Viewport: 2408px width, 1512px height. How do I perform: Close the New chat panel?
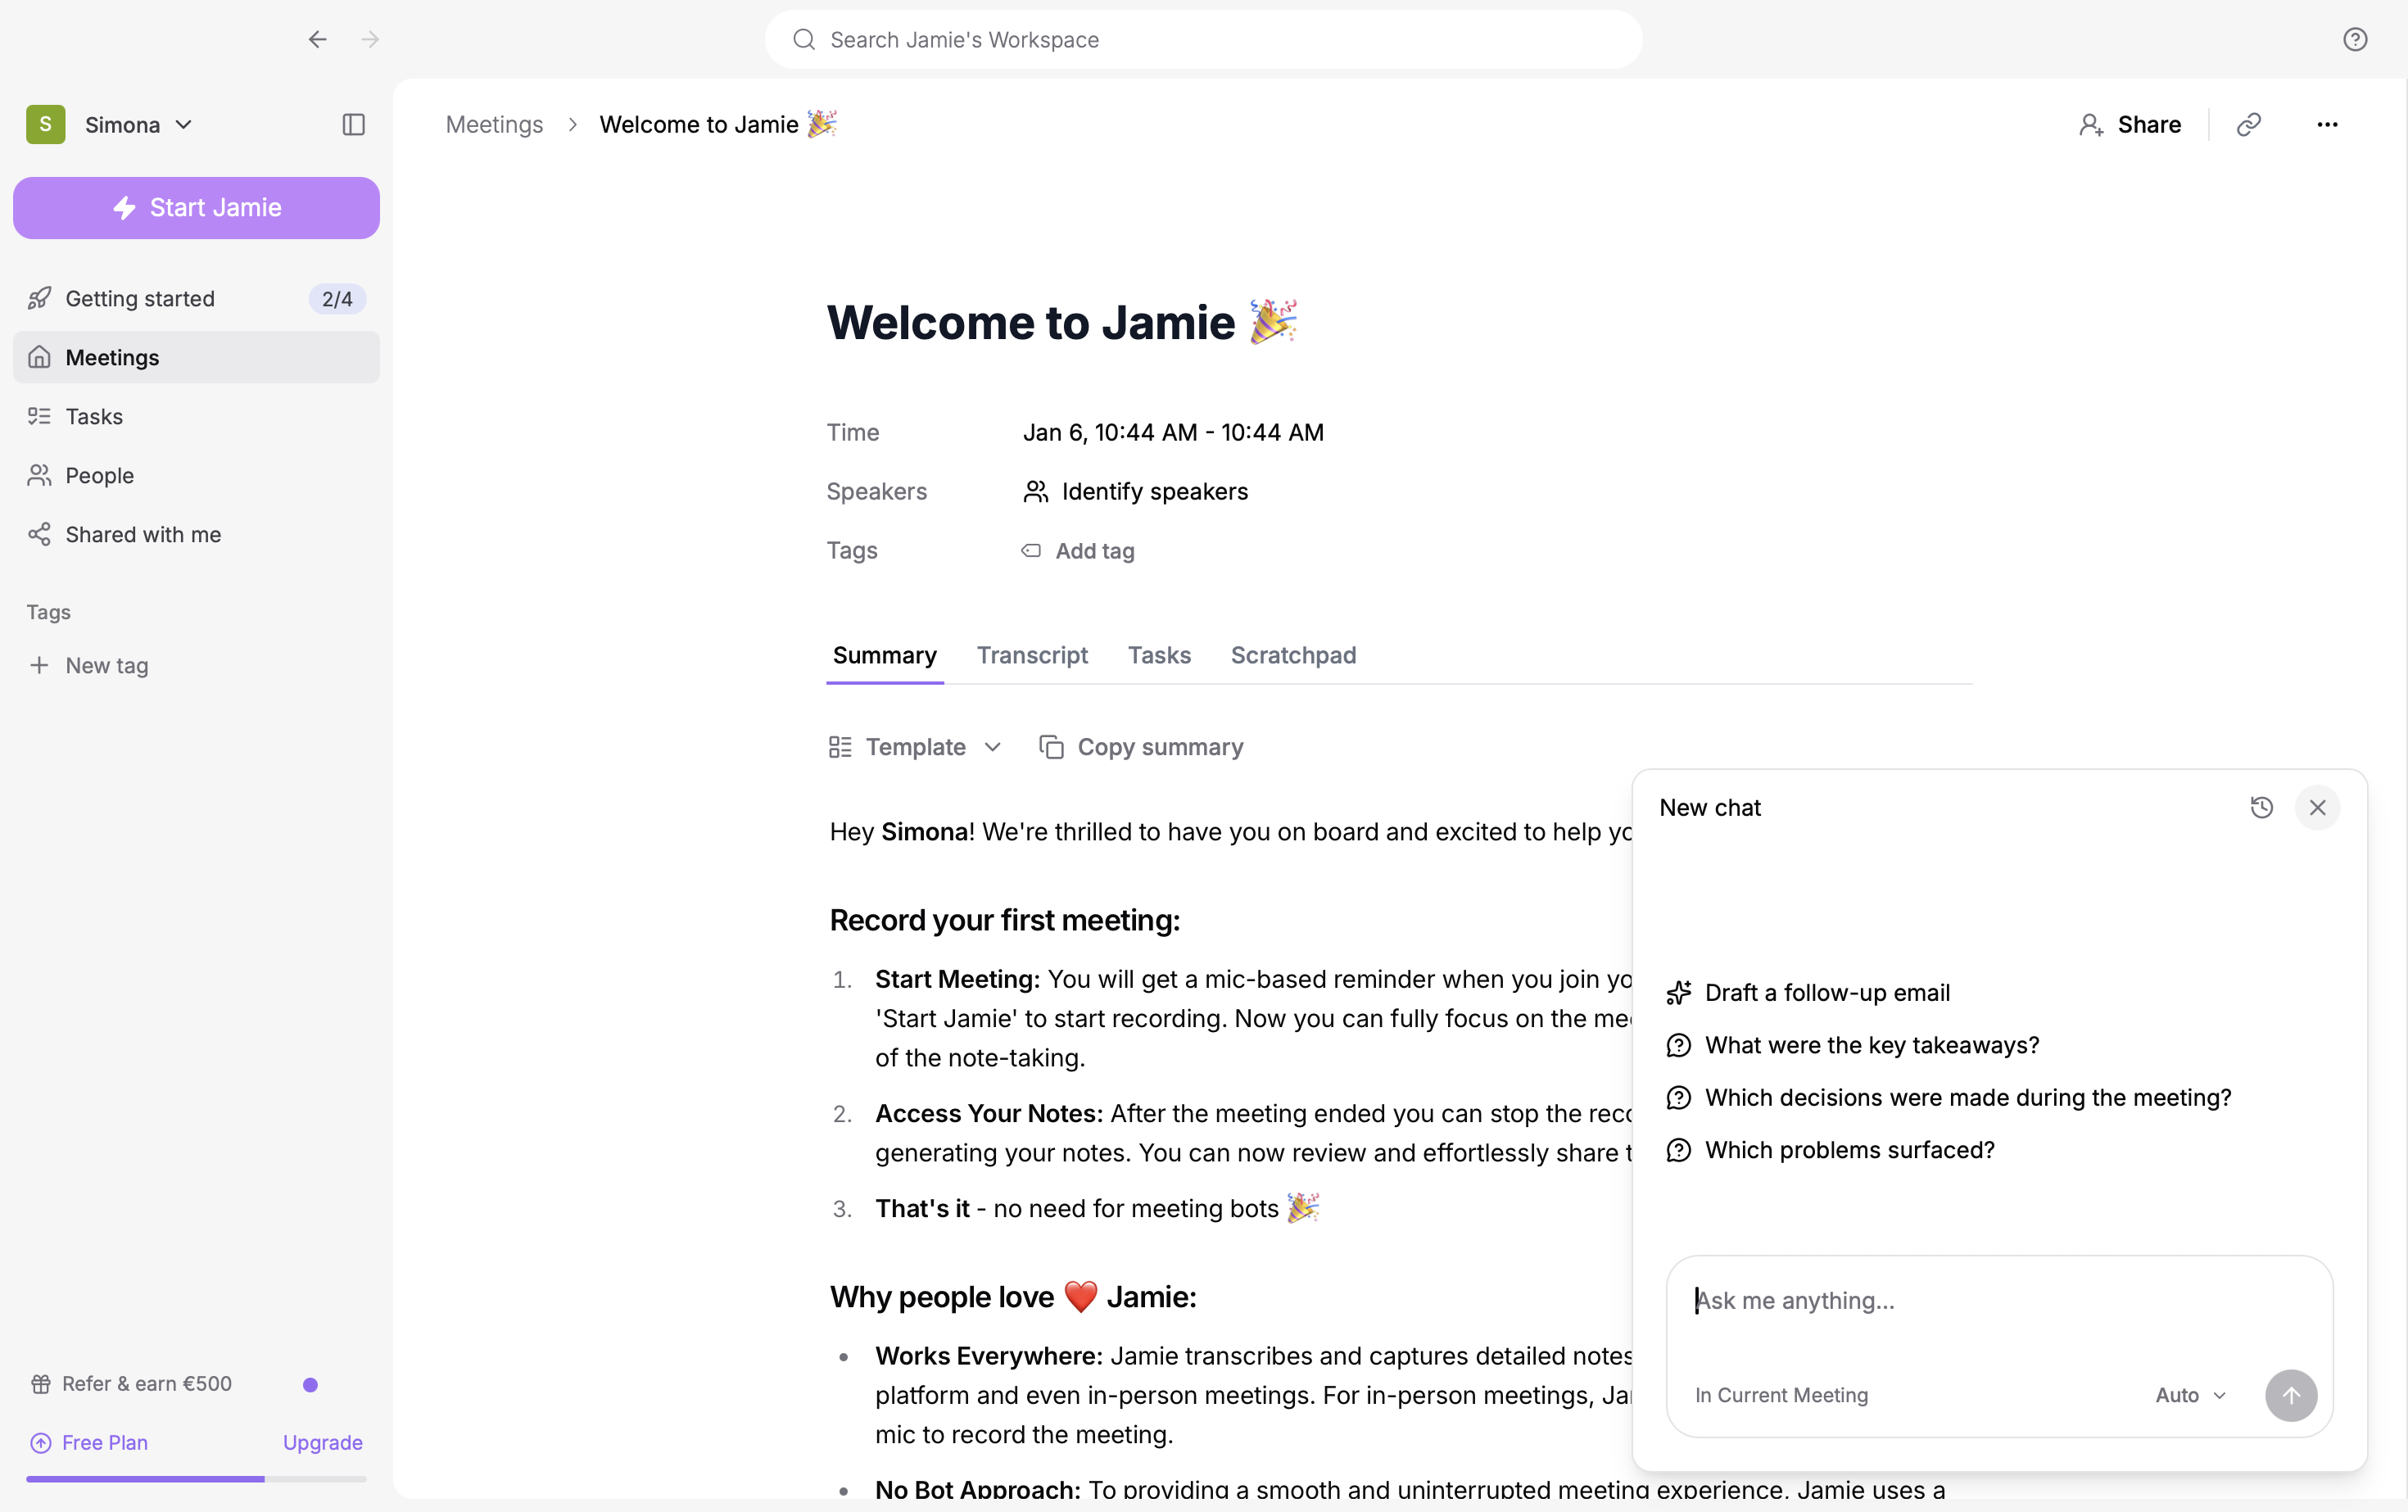[2317, 807]
